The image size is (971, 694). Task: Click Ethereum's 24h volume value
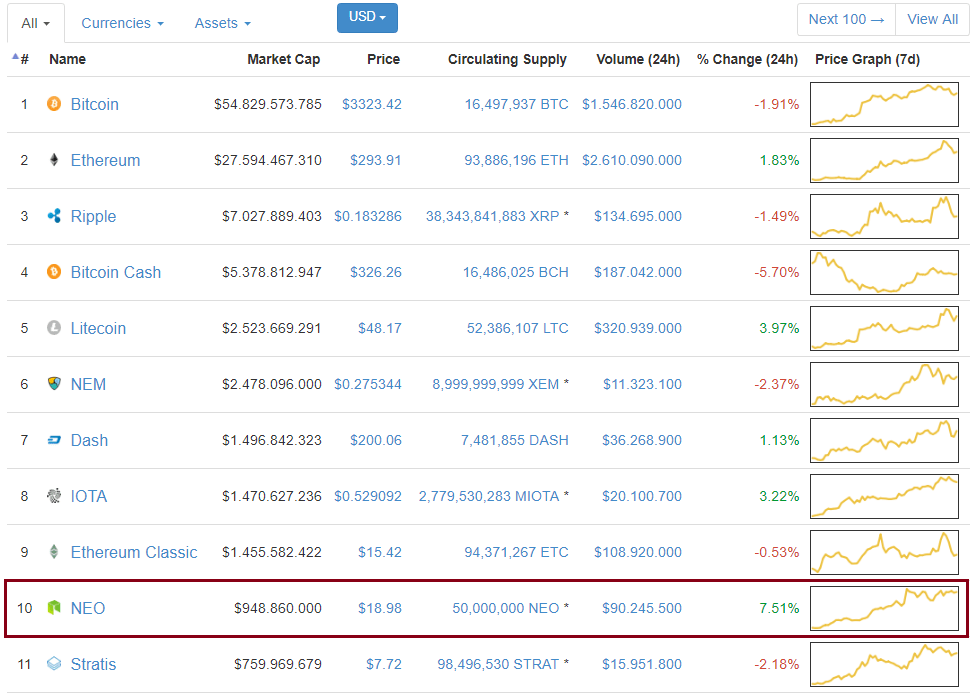click(x=631, y=160)
